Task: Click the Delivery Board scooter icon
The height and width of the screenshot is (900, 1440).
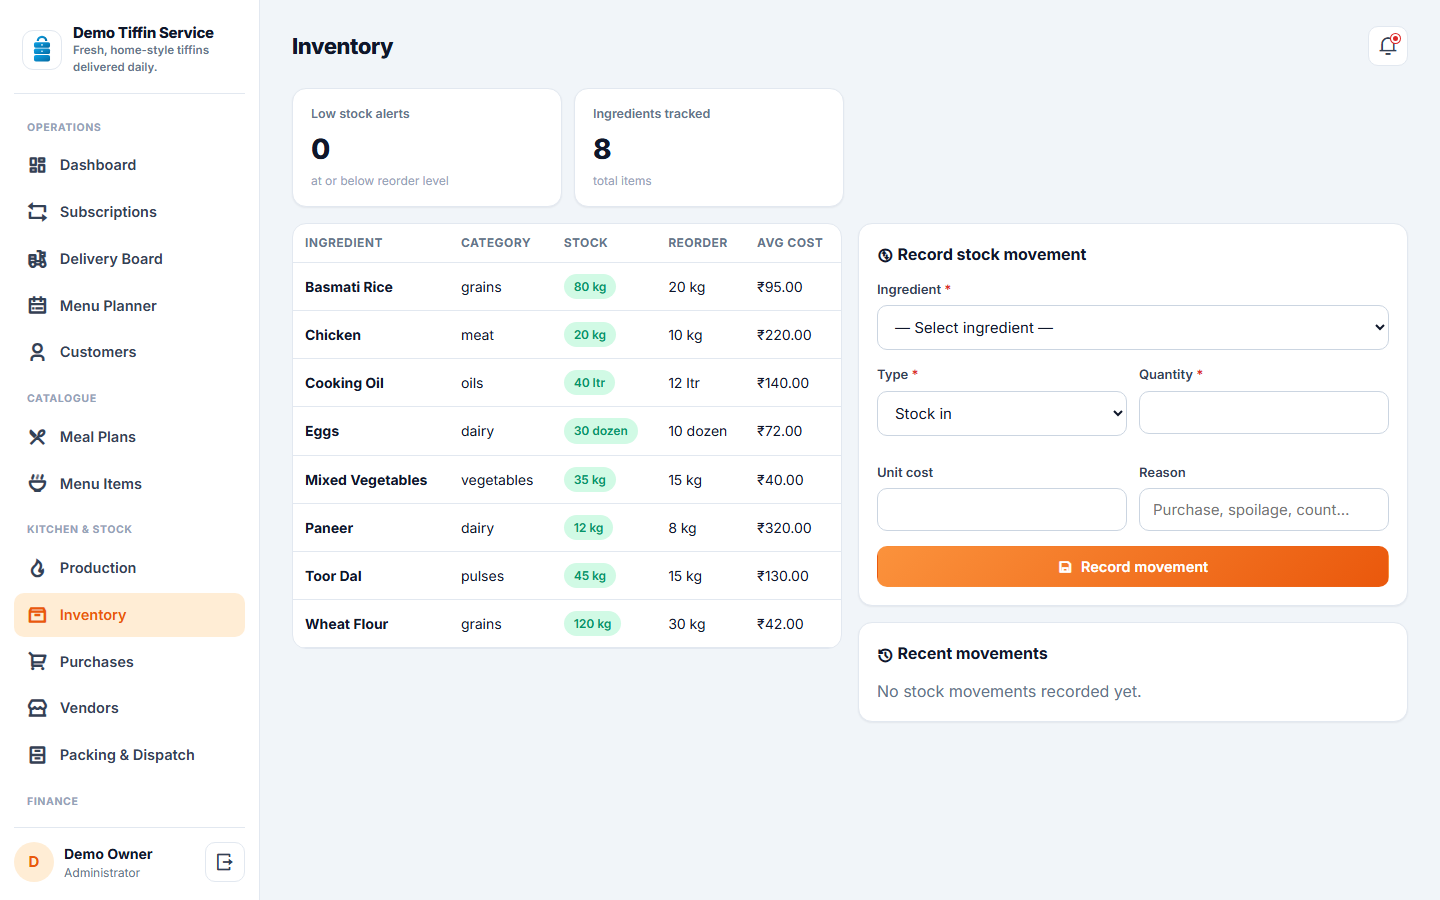Action: point(37,259)
